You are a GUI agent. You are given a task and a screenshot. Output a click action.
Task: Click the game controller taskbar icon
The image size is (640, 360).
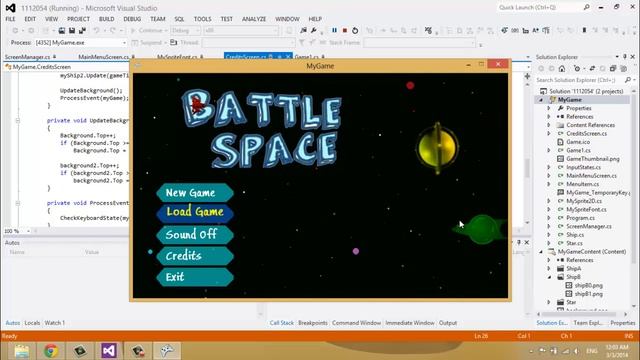pyautogui.click(x=167, y=351)
